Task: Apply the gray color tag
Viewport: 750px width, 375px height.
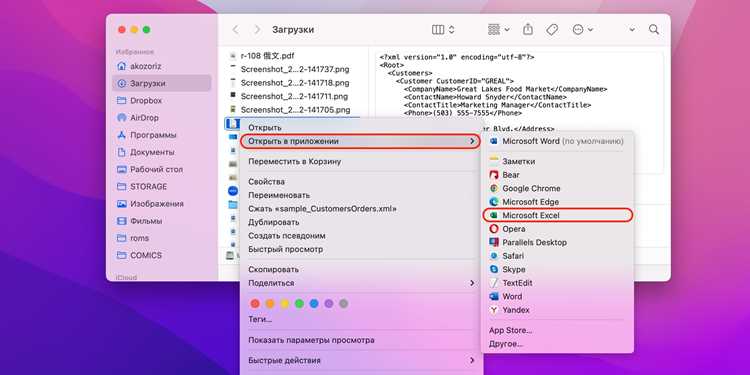Action: coord(343,304)
